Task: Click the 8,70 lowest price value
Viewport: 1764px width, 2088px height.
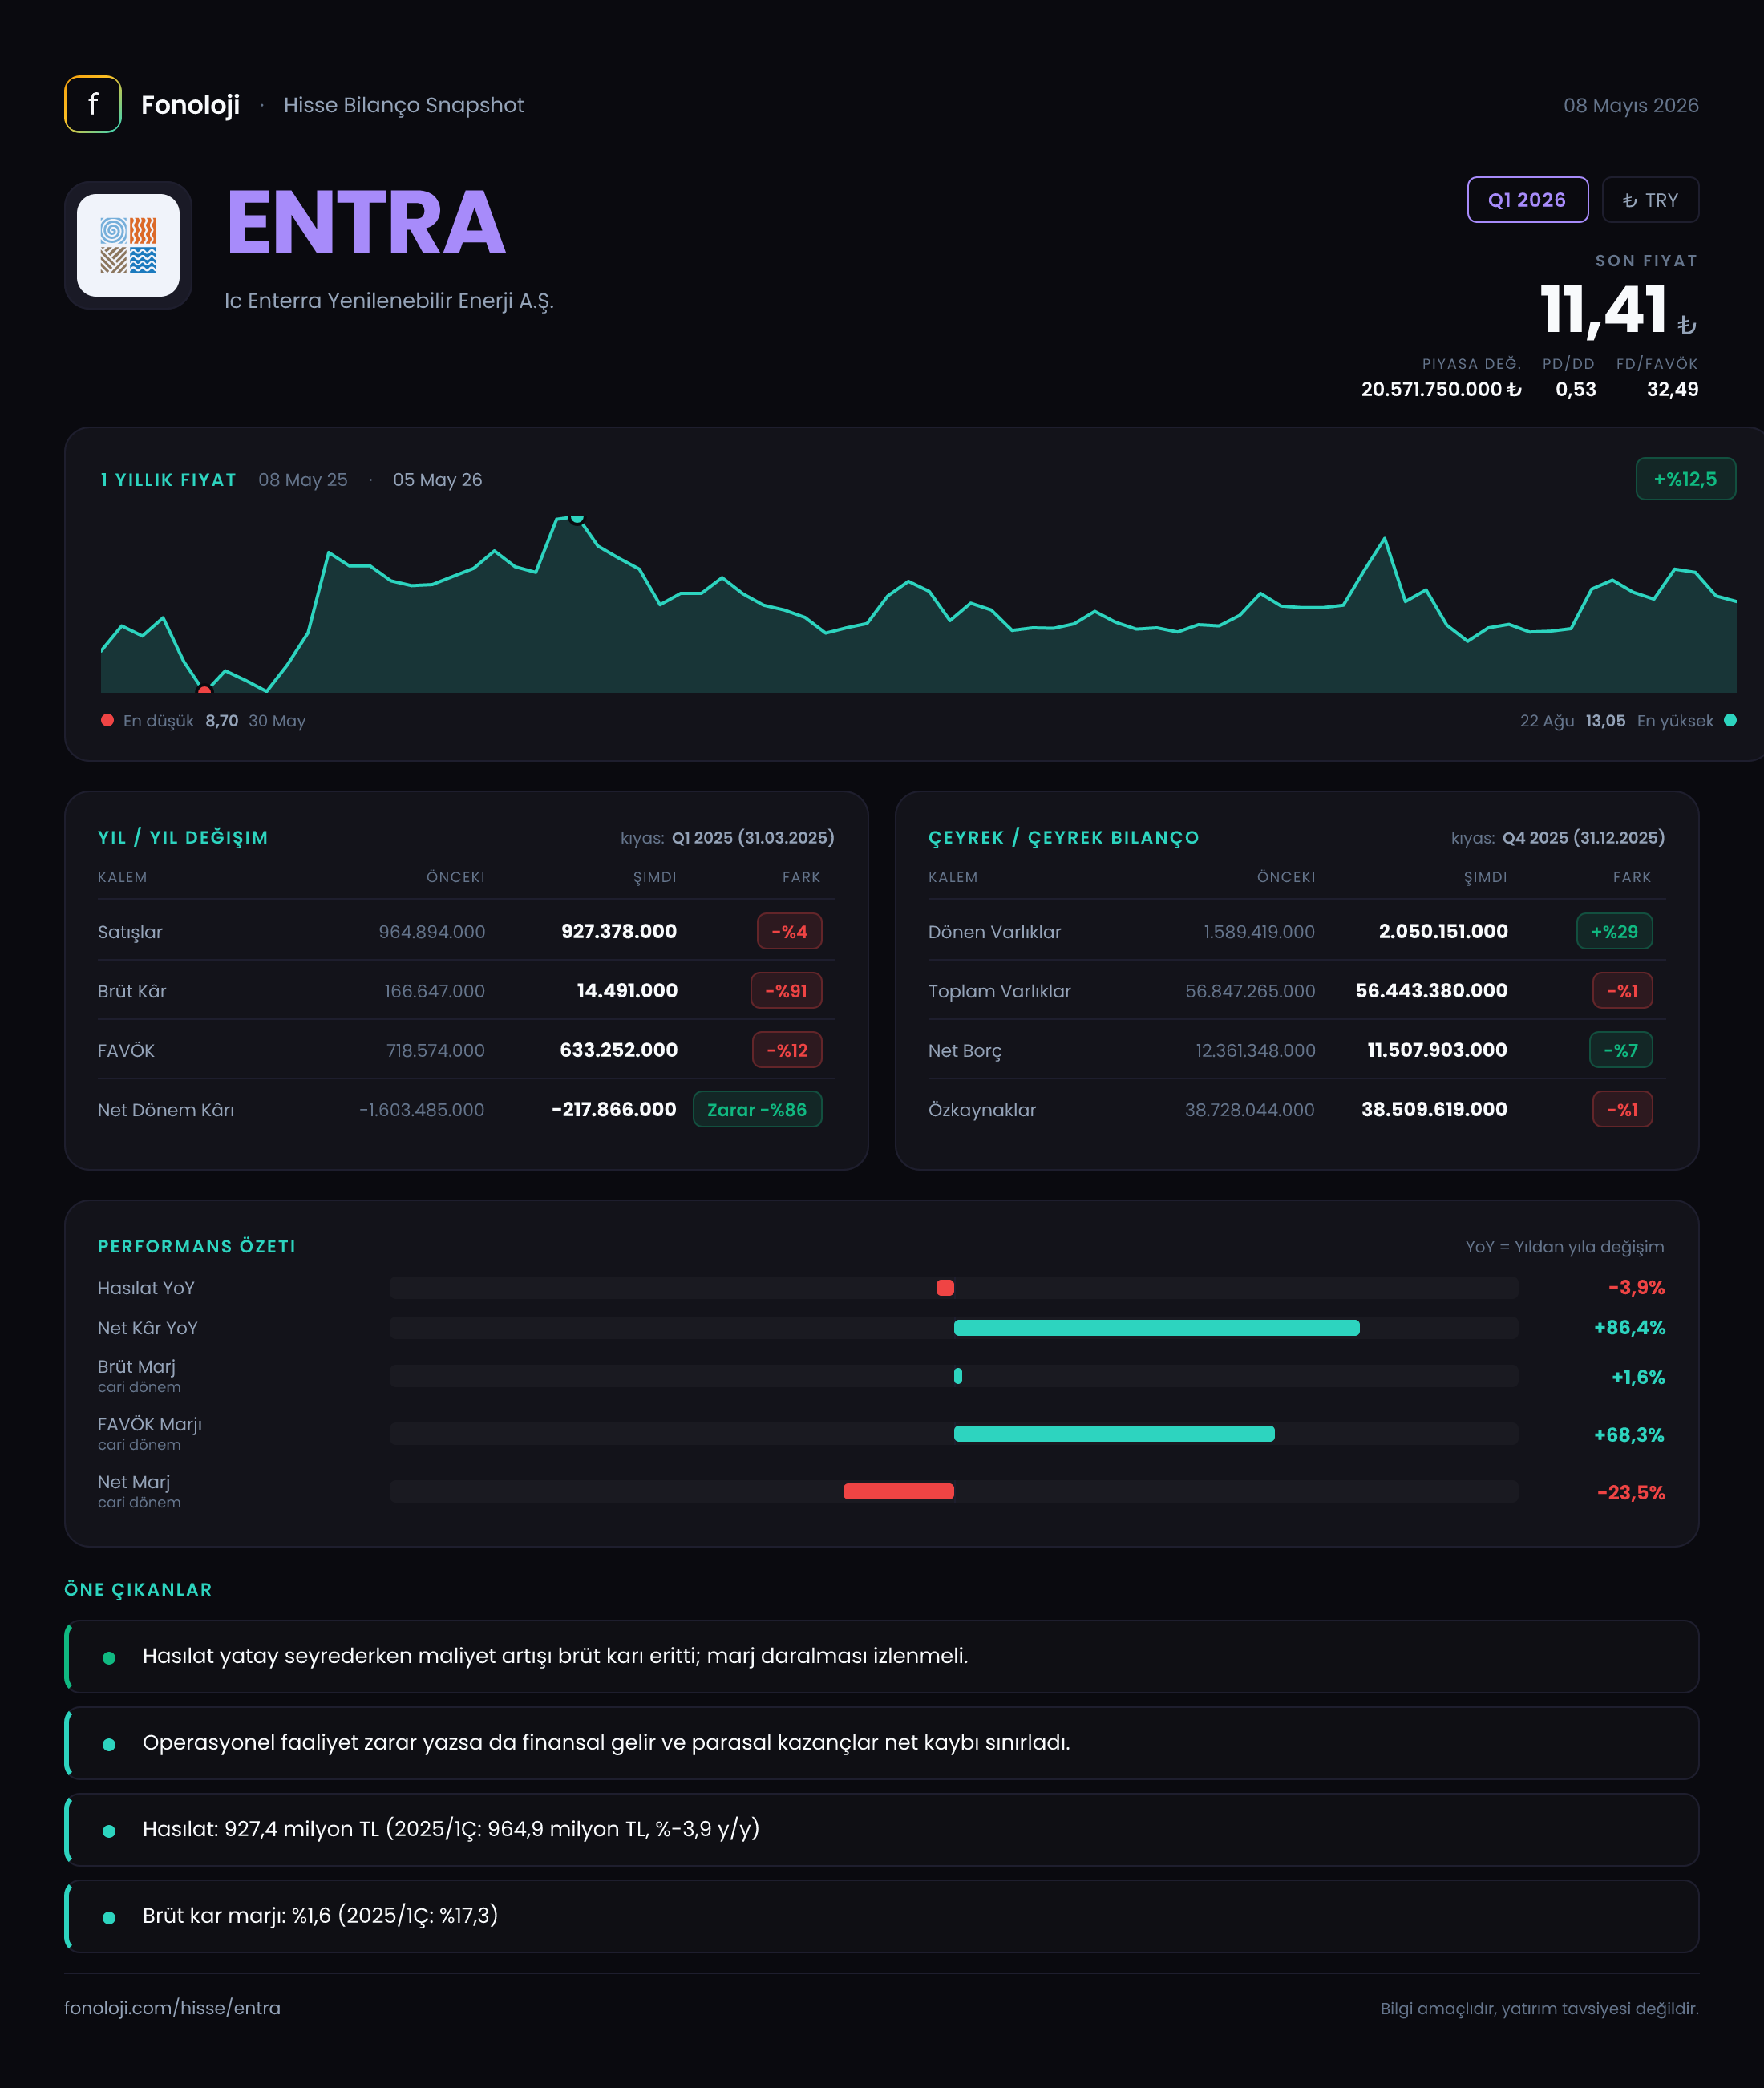Action: click(x=222, y=721)
